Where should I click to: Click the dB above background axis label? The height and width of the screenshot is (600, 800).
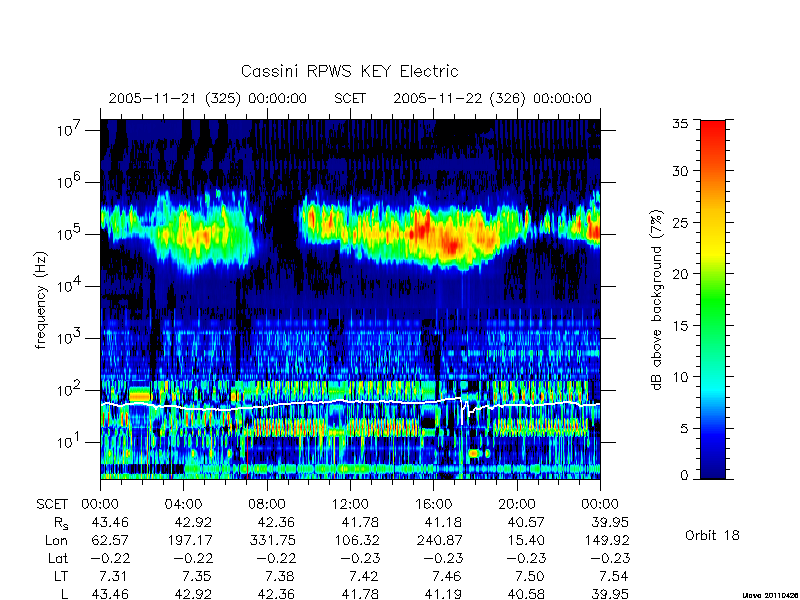point(658,301)
